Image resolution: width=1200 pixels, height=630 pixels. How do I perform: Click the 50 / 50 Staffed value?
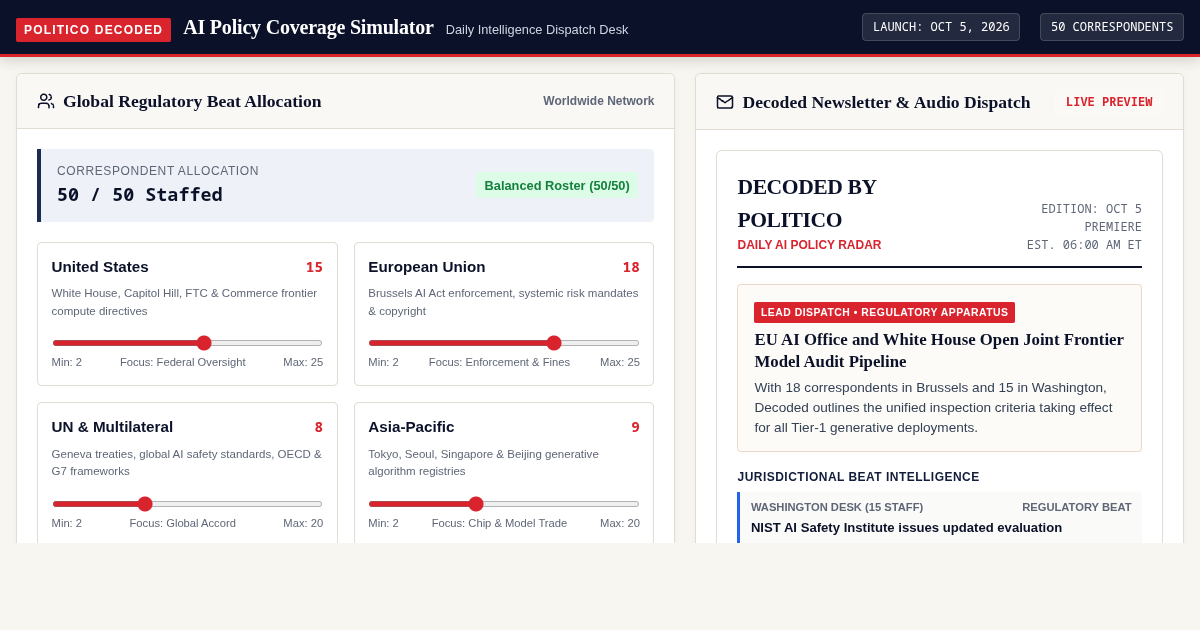140,195
